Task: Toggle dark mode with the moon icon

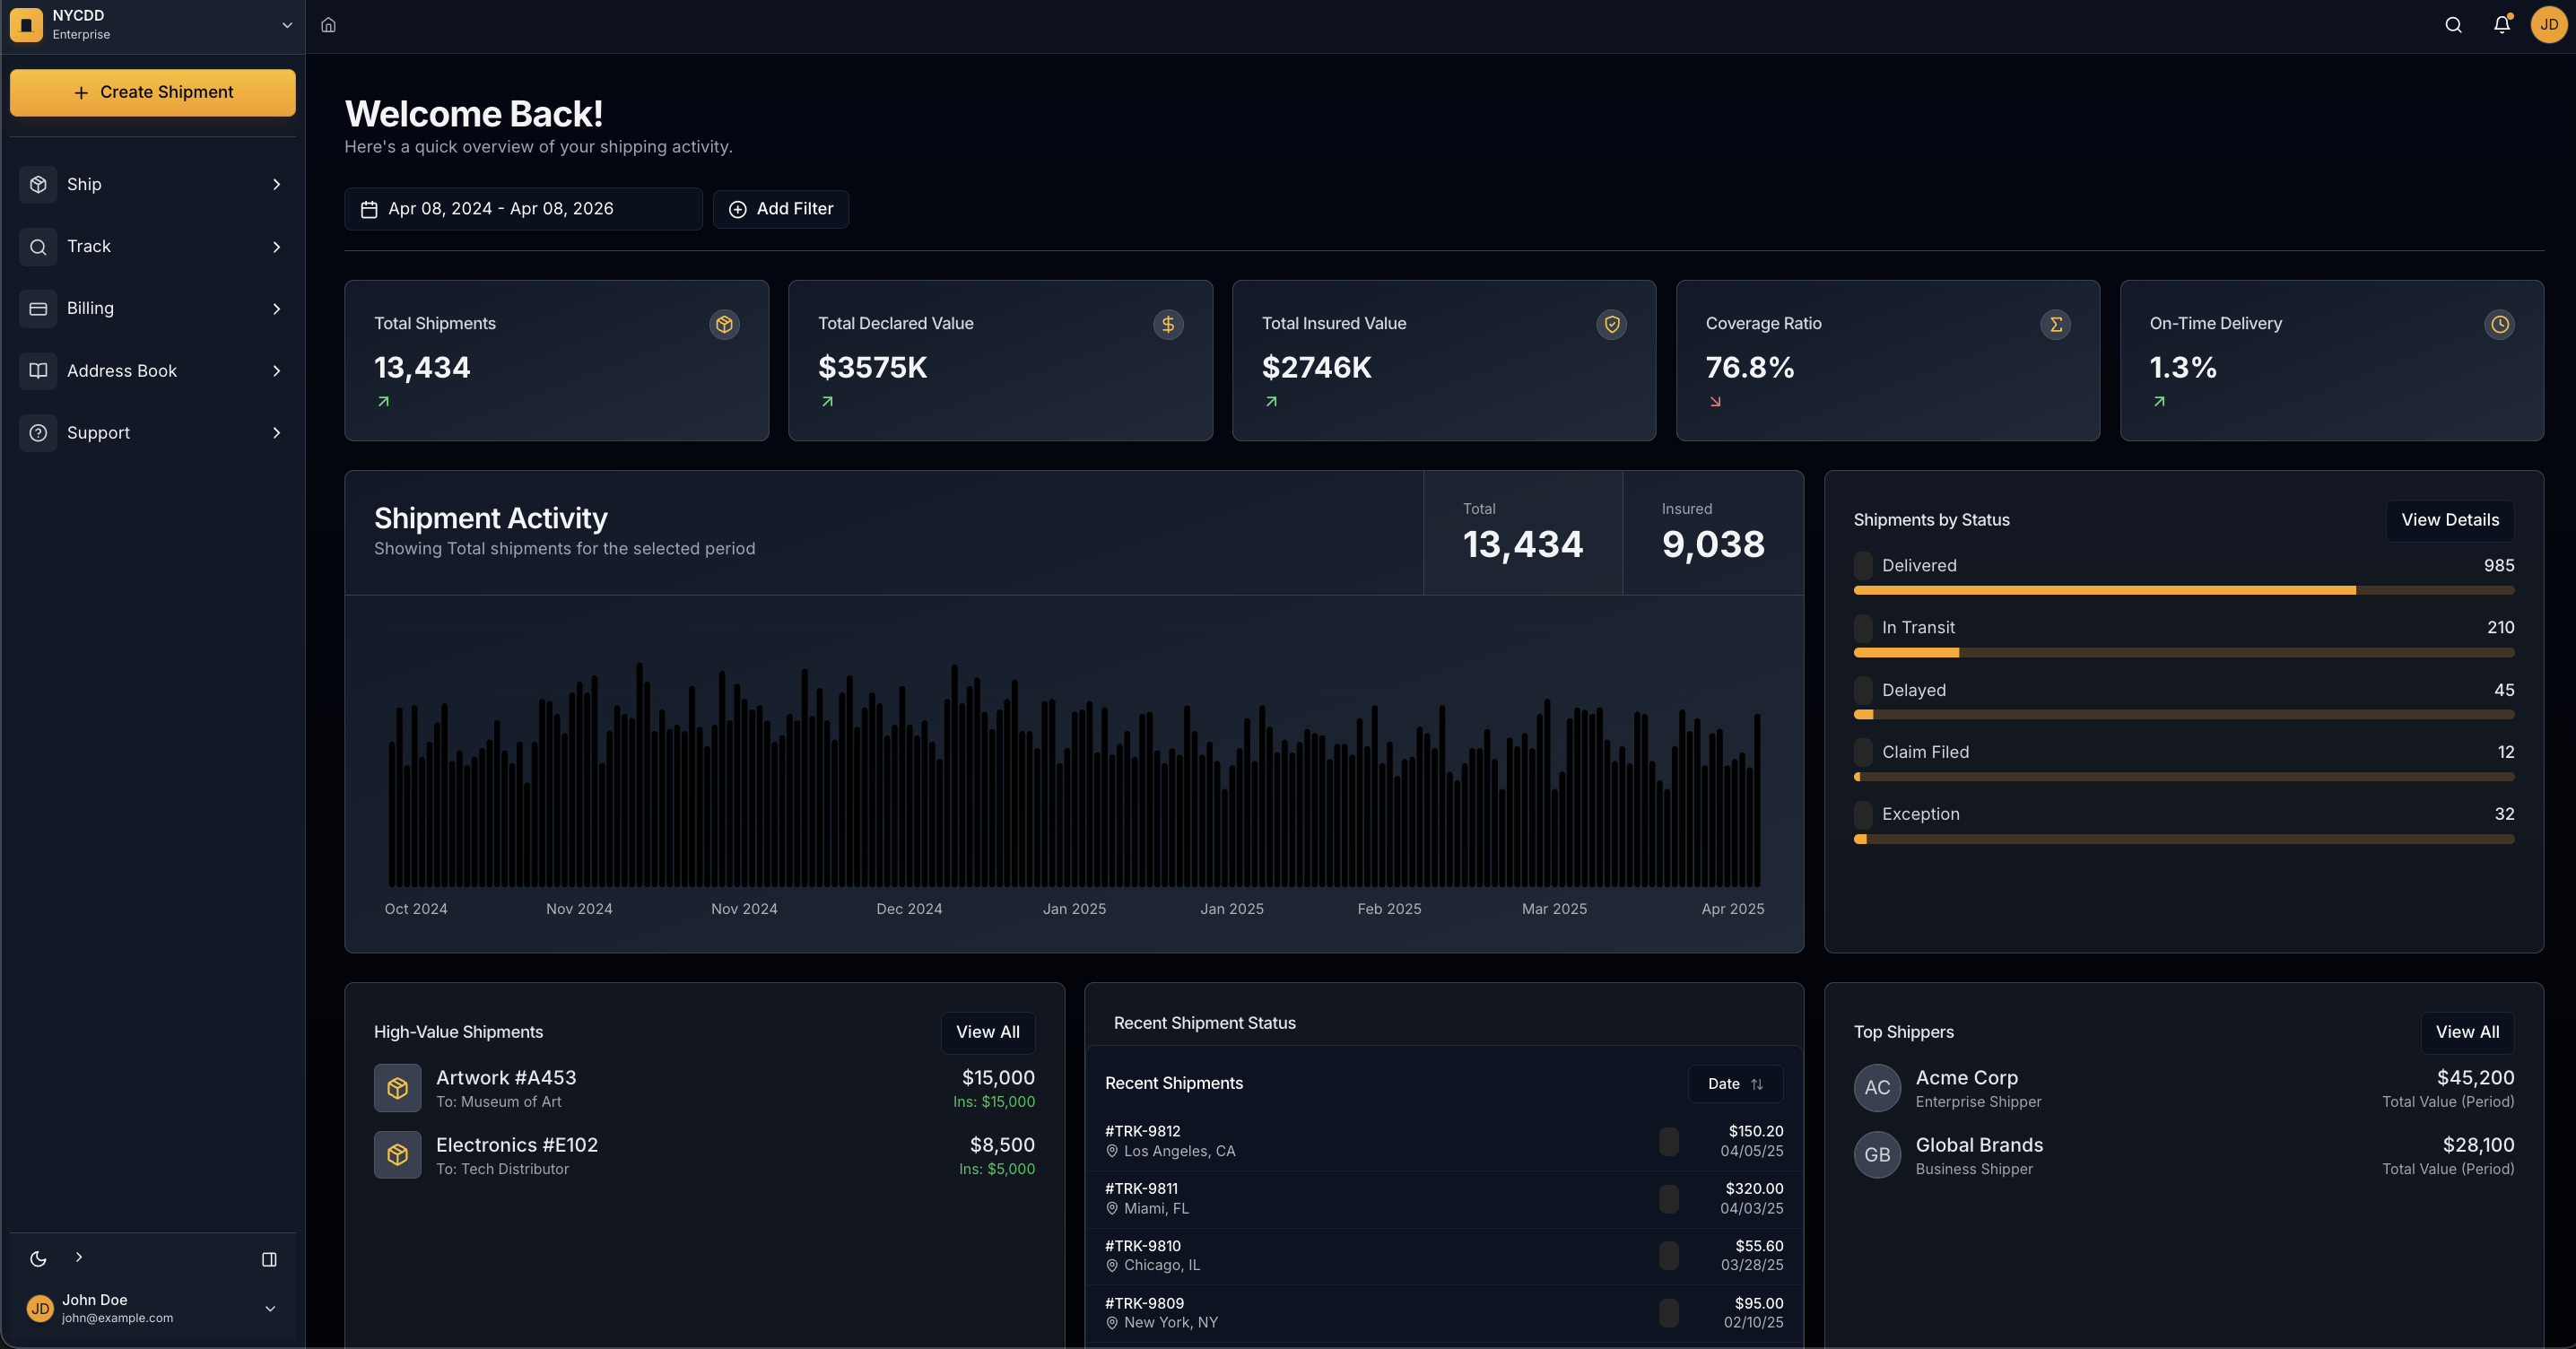Action: click(x=38, y=1259)
